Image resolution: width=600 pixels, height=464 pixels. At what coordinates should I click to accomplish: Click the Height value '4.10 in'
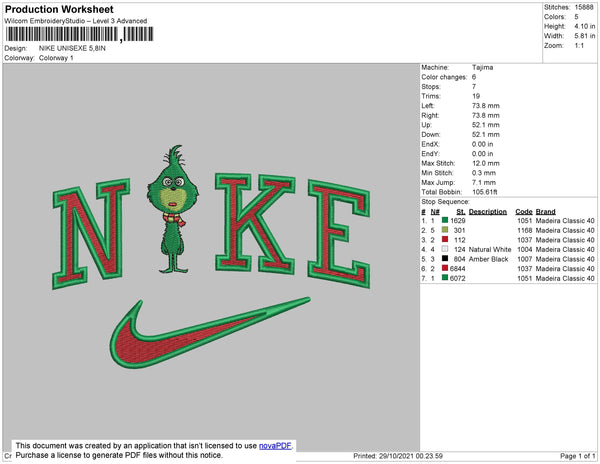tap(585, 26)
